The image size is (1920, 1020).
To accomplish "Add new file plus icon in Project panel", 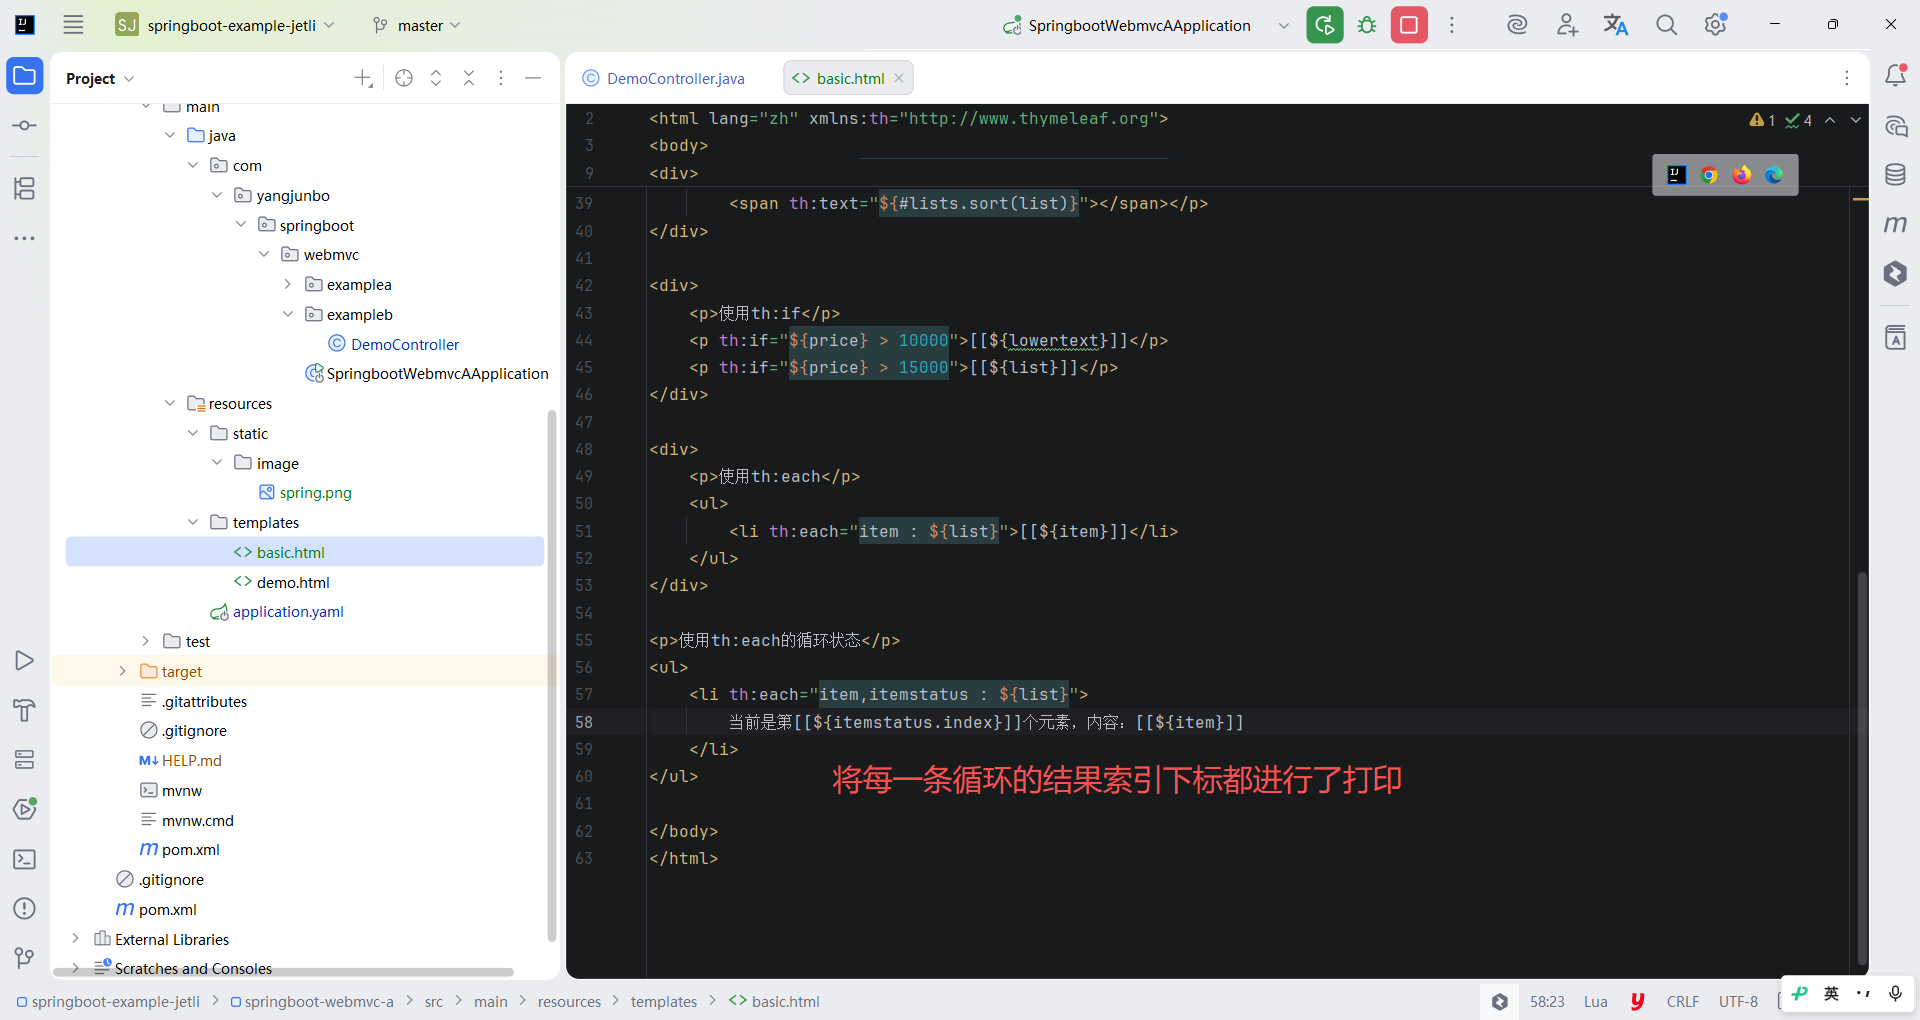I will tap(363, 78).
